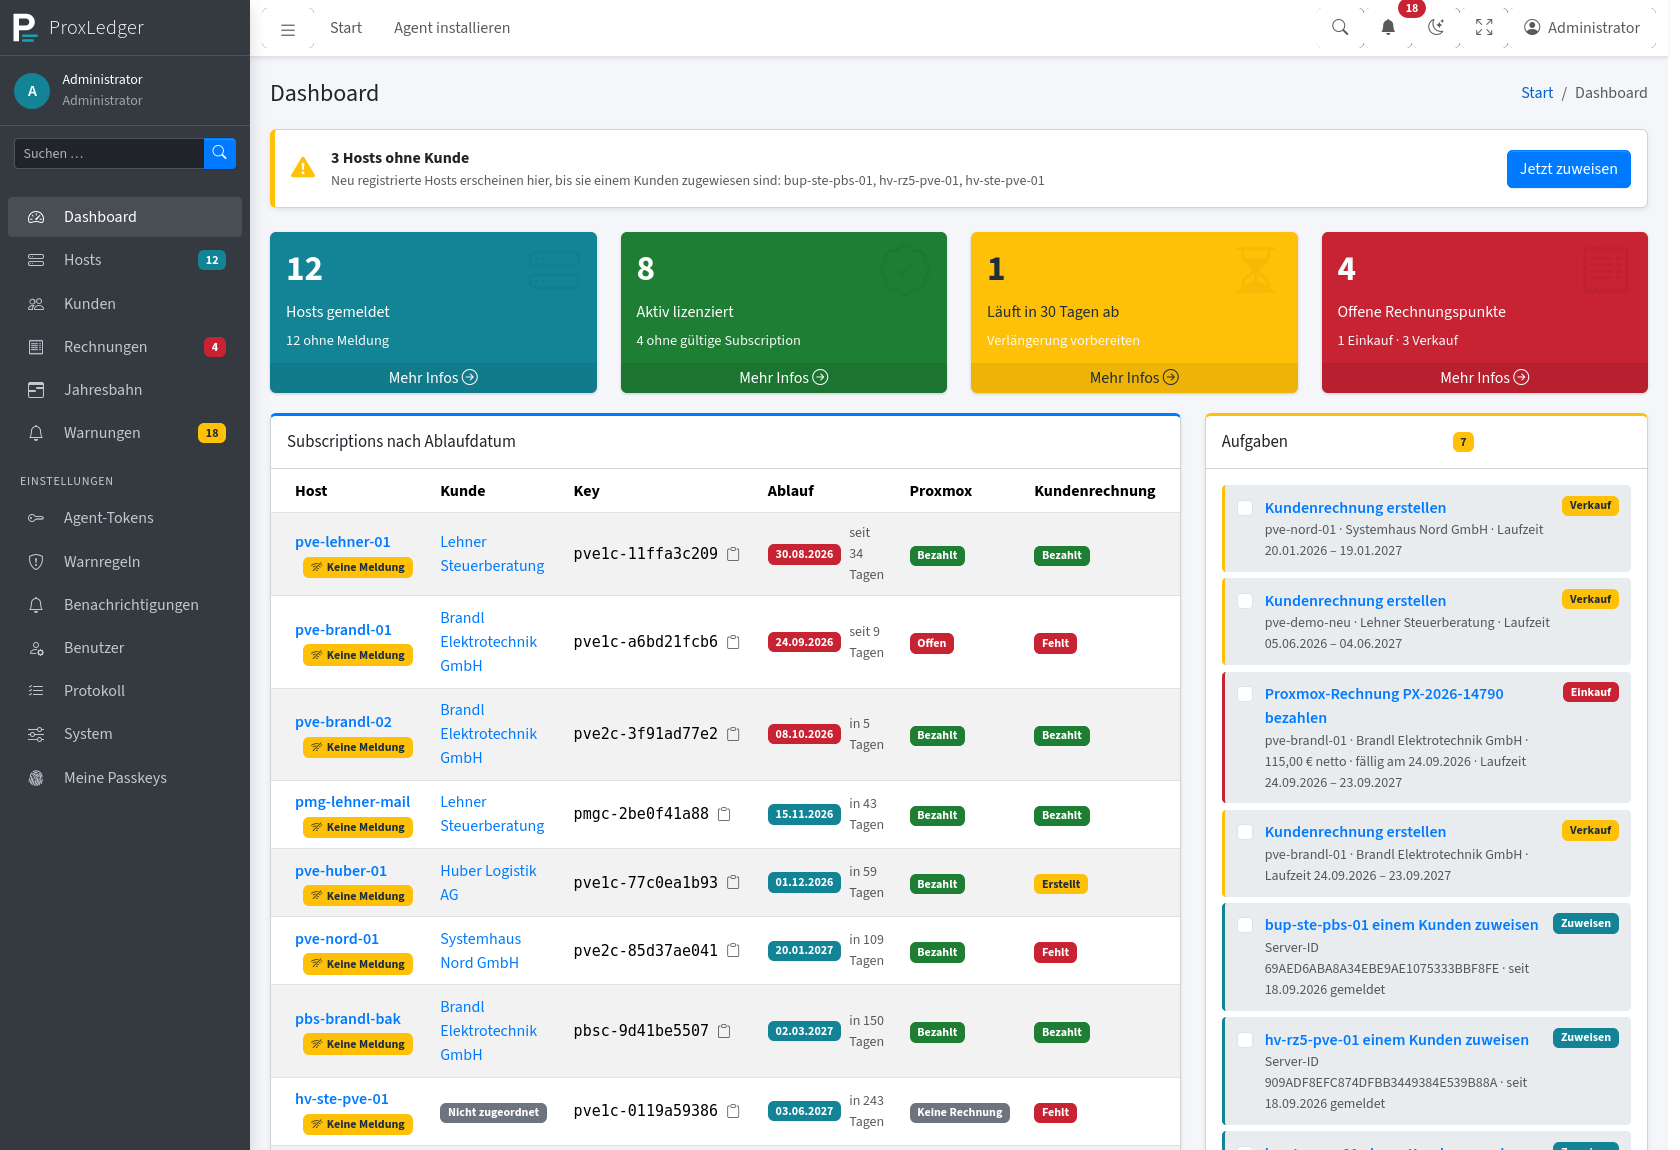Click the Erstellt badge for pve-huber-01
Screen dimensions: 1680x1150
(1060, 884)
